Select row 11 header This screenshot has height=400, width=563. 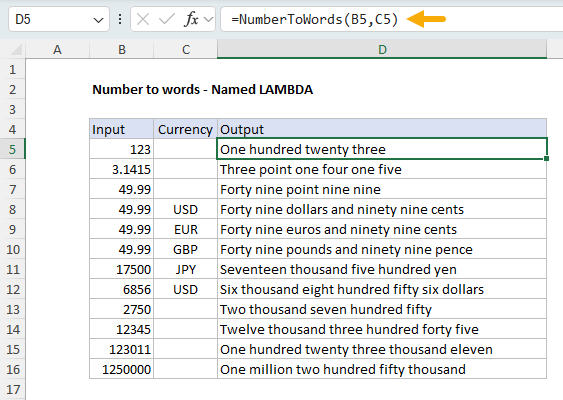13,269
